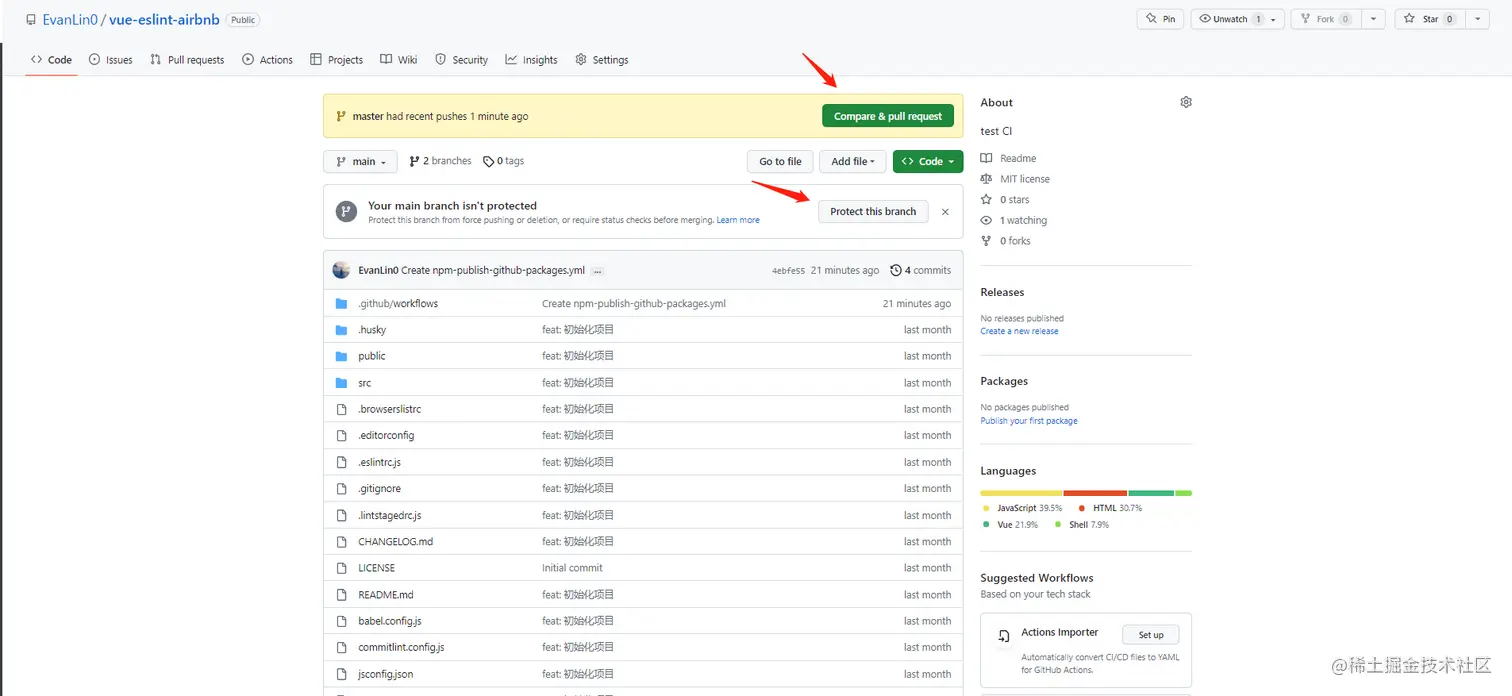This screenshot has height=696, width=1512.
Task: Open jsconfig.json file
Action: [x=386, y=674]
